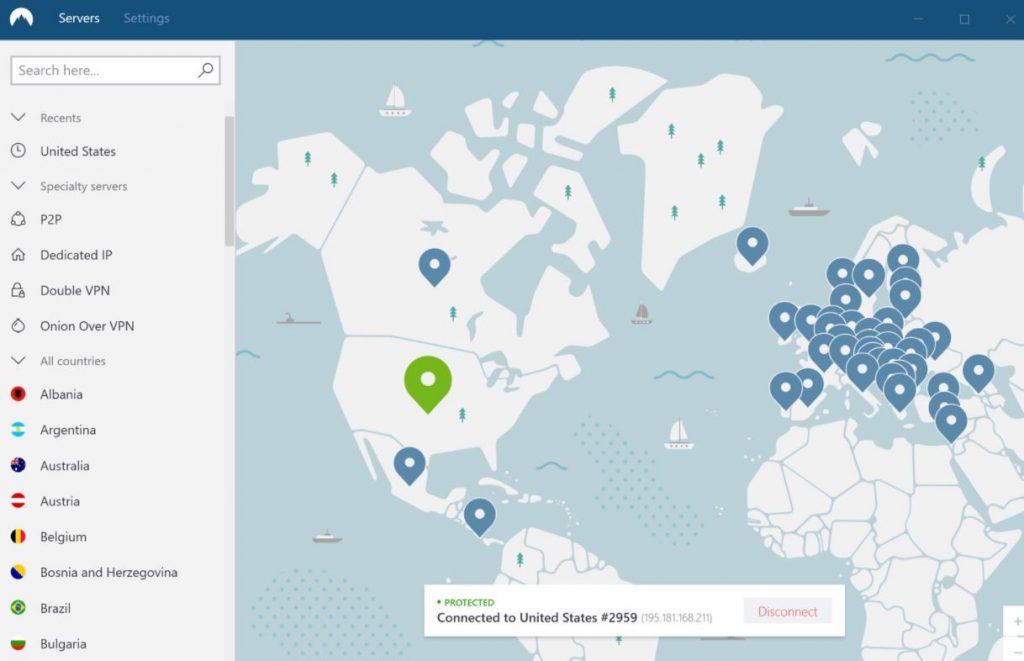Choose Double VPN servers
The width and height of the screenshot is (1024, 661).
click(x=75, y=290)
